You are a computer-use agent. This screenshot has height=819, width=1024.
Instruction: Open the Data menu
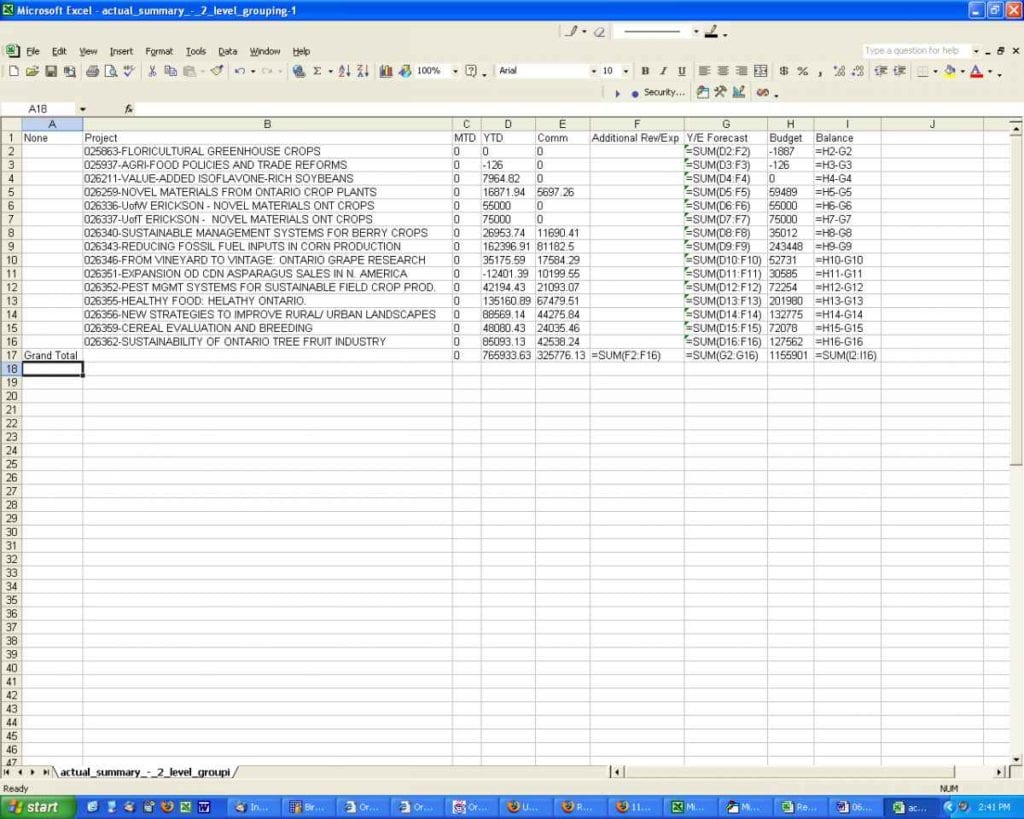click(228, 51)
